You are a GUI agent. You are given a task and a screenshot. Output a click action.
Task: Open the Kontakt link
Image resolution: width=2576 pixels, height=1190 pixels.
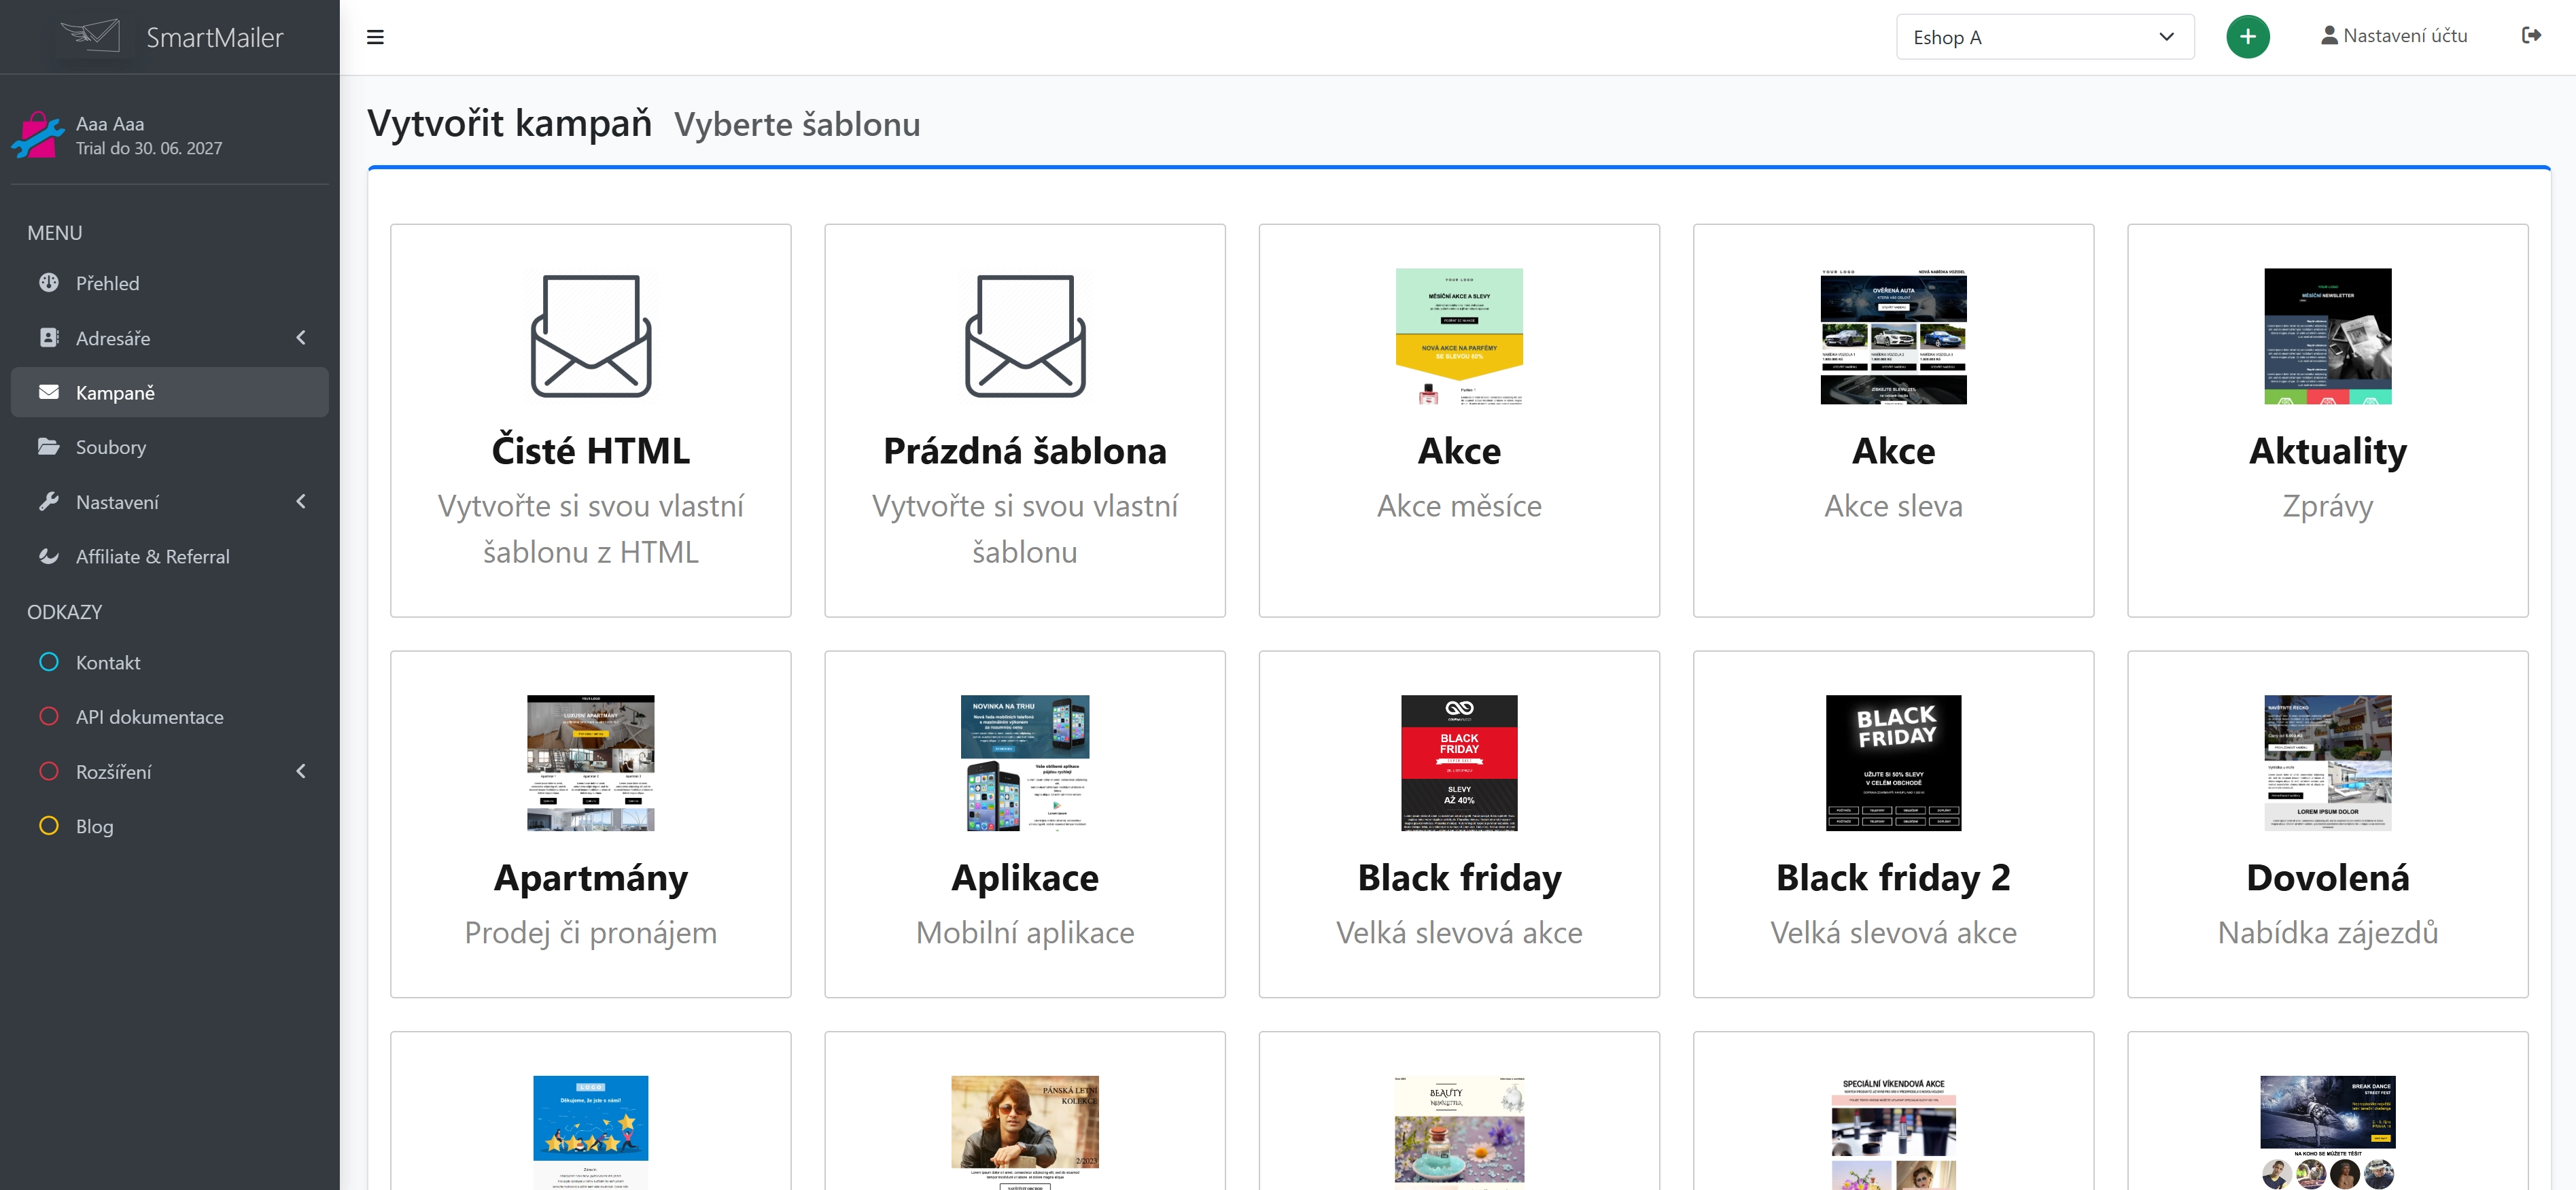tap(108, 662)
